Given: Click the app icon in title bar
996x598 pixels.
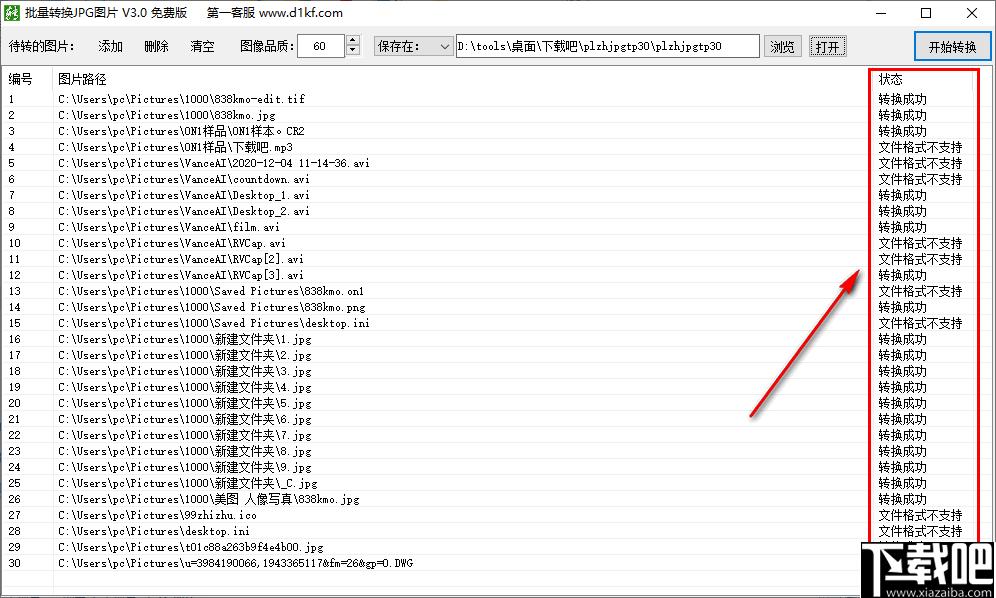Looking at the screenshot, I should coord(11,13).
